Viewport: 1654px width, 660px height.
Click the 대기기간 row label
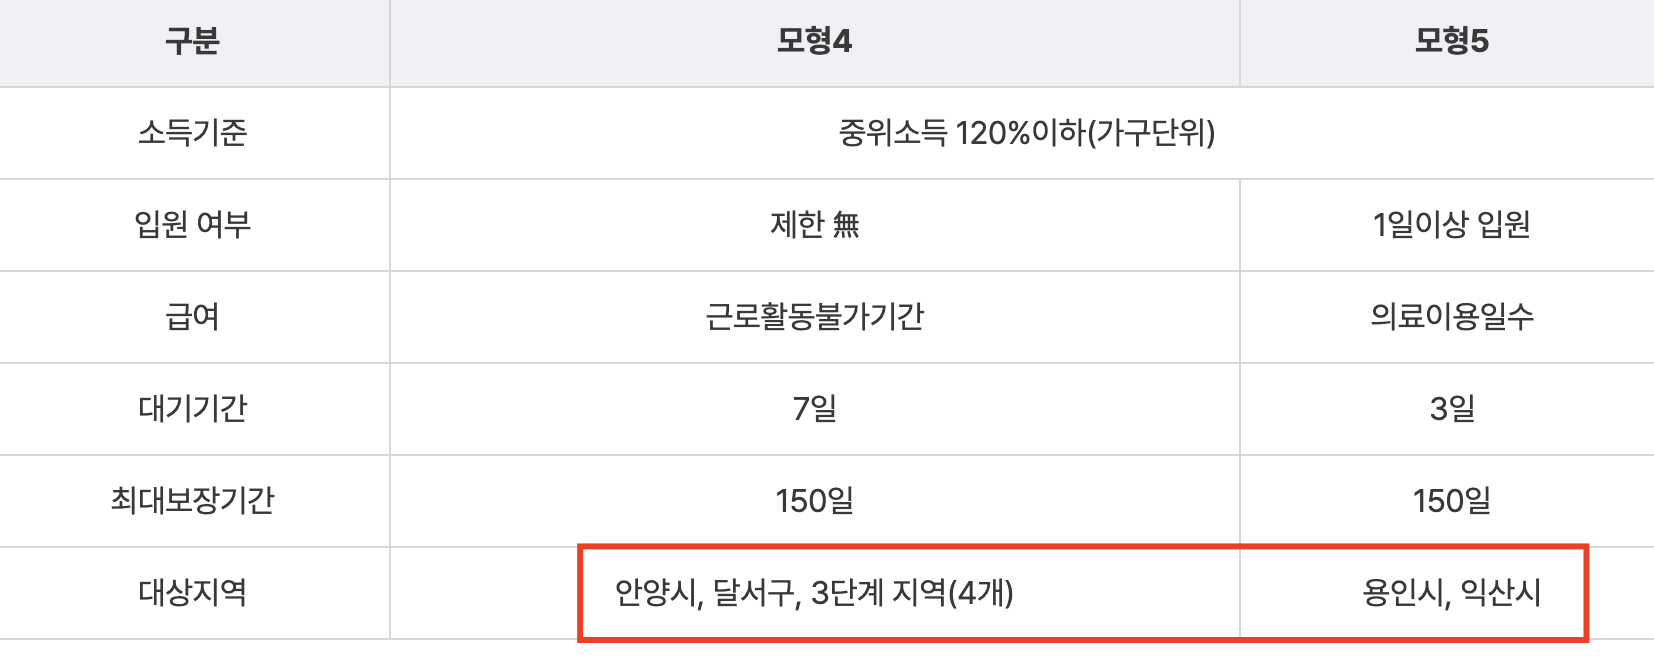coord(193,409)
